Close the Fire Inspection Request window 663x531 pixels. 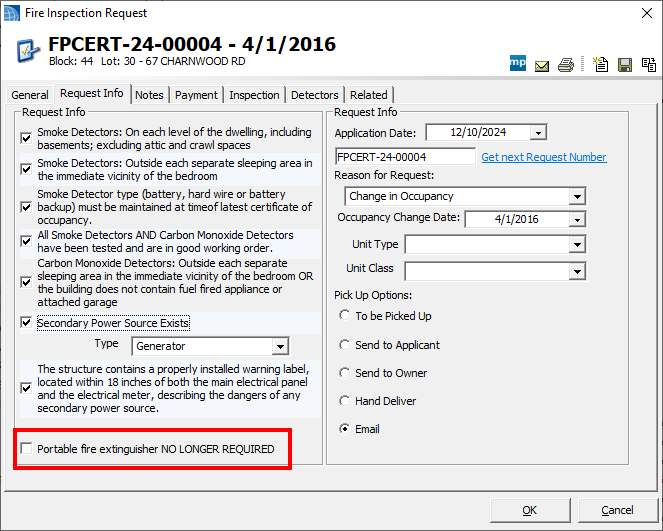tap(647, 14)
